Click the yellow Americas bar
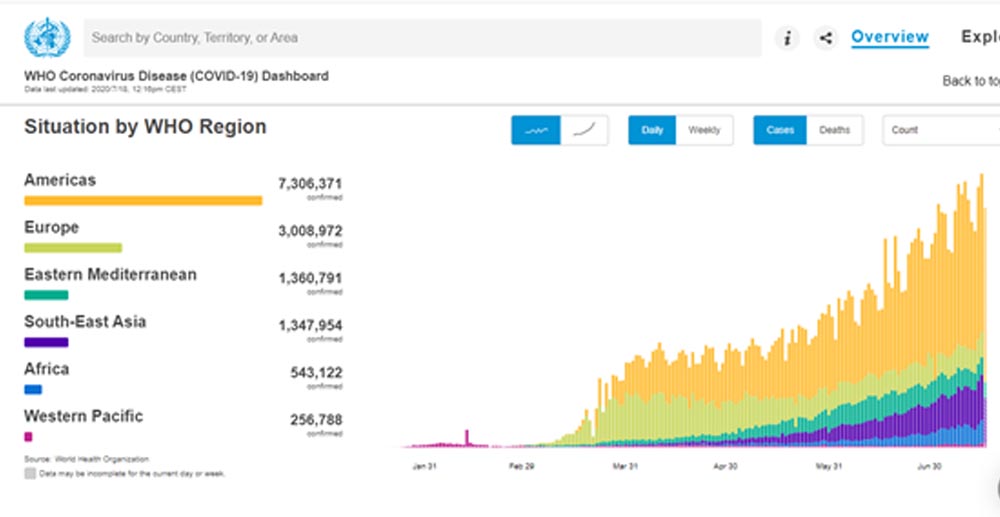The image size is (1000, 517). tap(143, 200)
